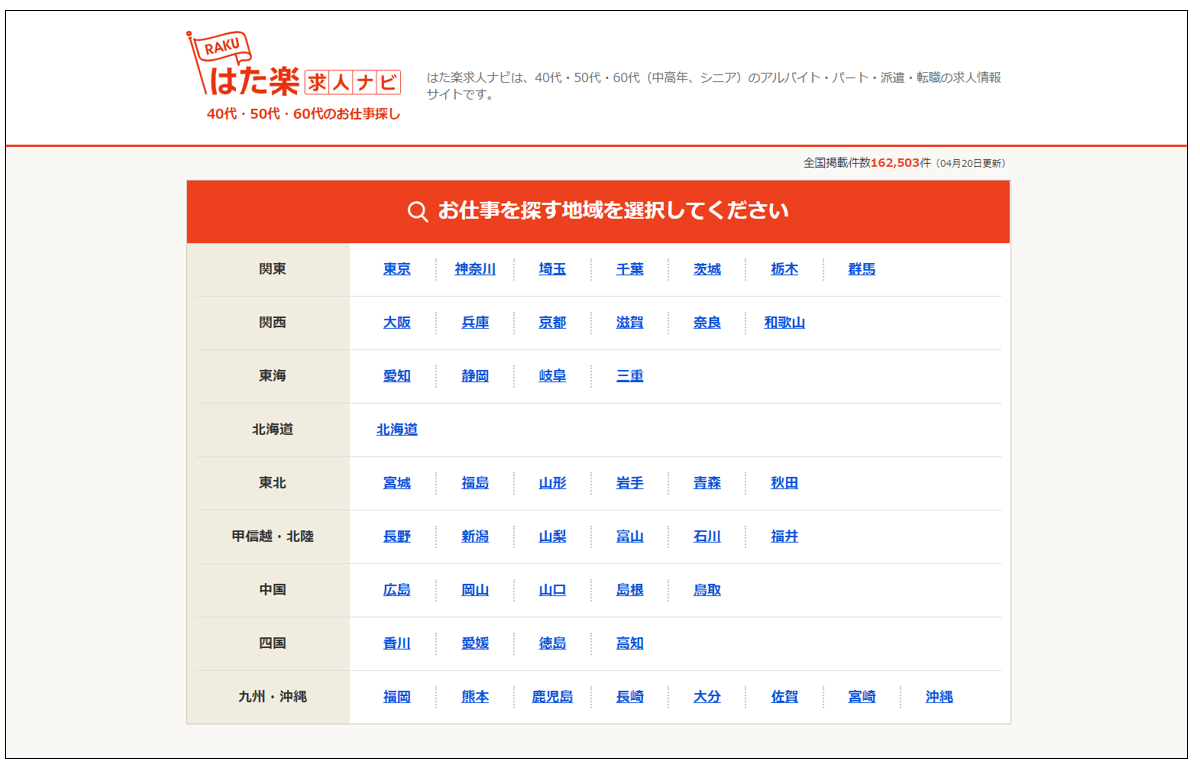Open 新潟 job listings
The image size is (1200, 769).
pos(475,537)
